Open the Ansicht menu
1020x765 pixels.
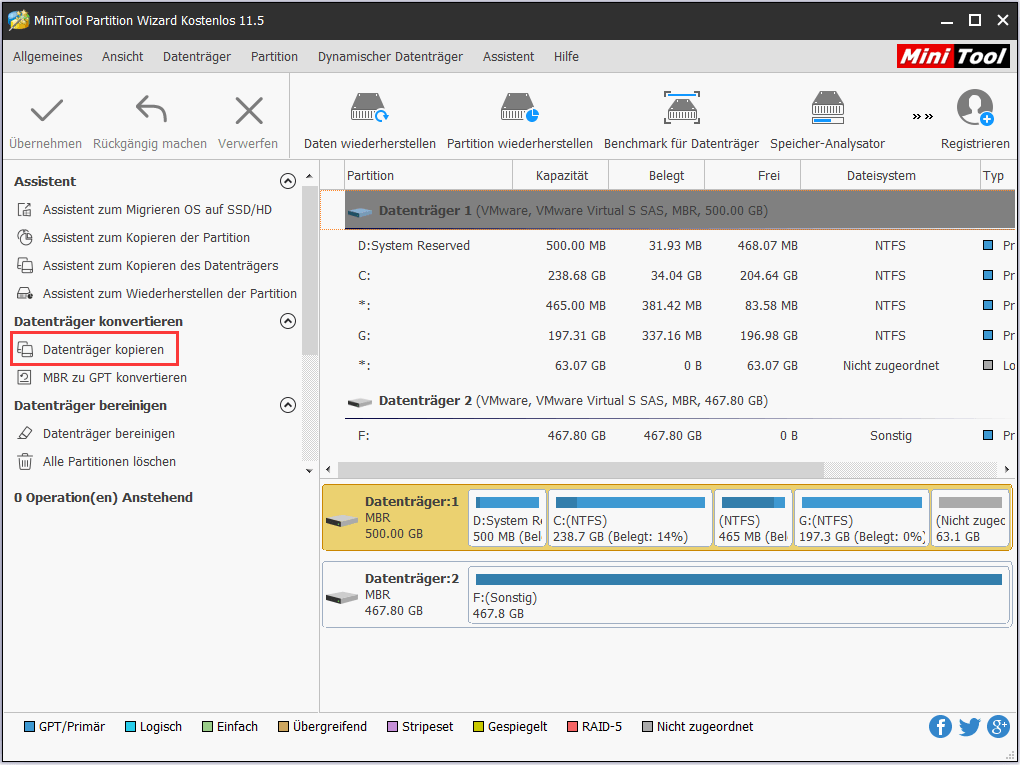pyautogui.click(x=122, y=57)
